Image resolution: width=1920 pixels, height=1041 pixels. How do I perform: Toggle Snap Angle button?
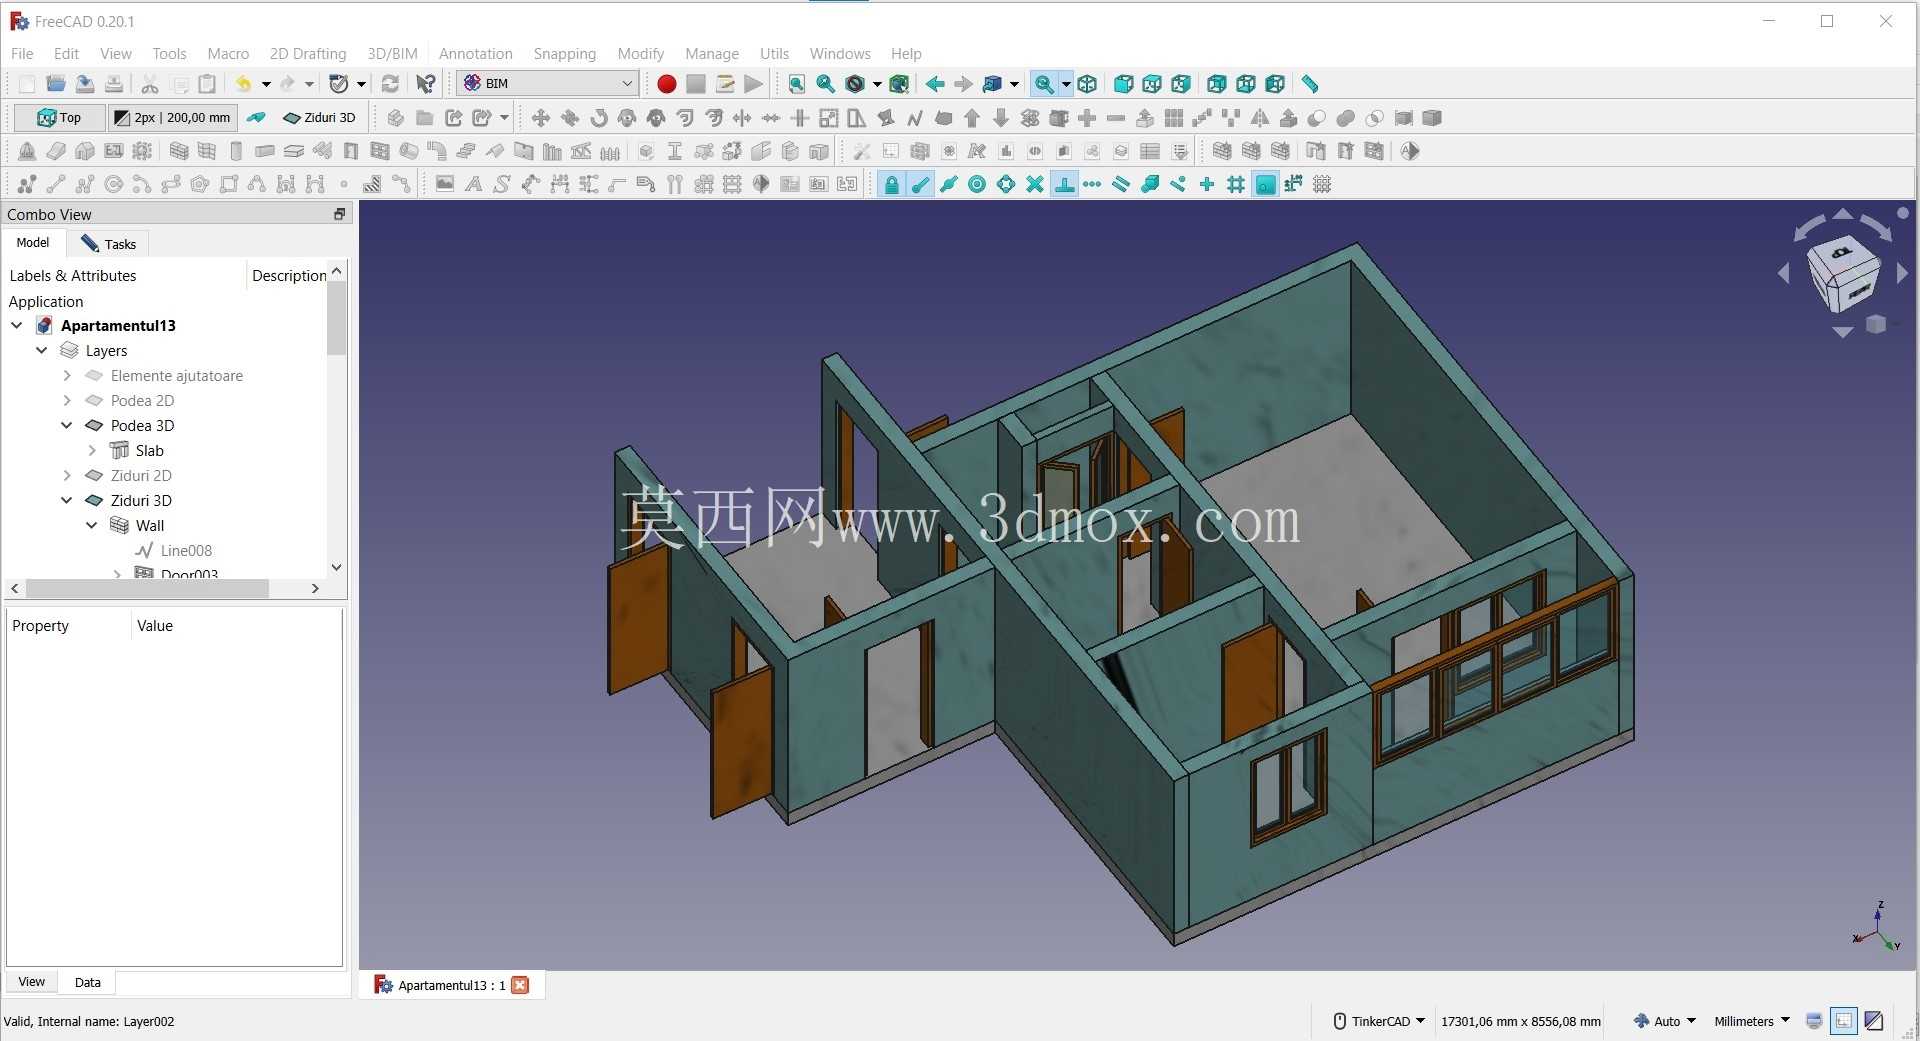point(1006,184)
